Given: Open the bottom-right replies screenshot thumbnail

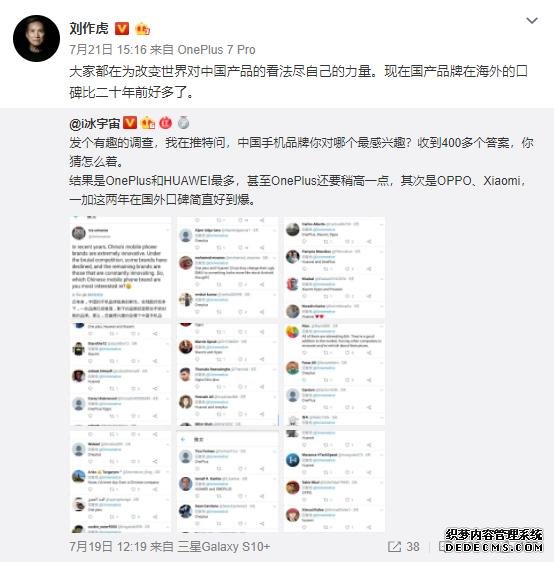Looking at the screenshot, I should tap(334, 481).
